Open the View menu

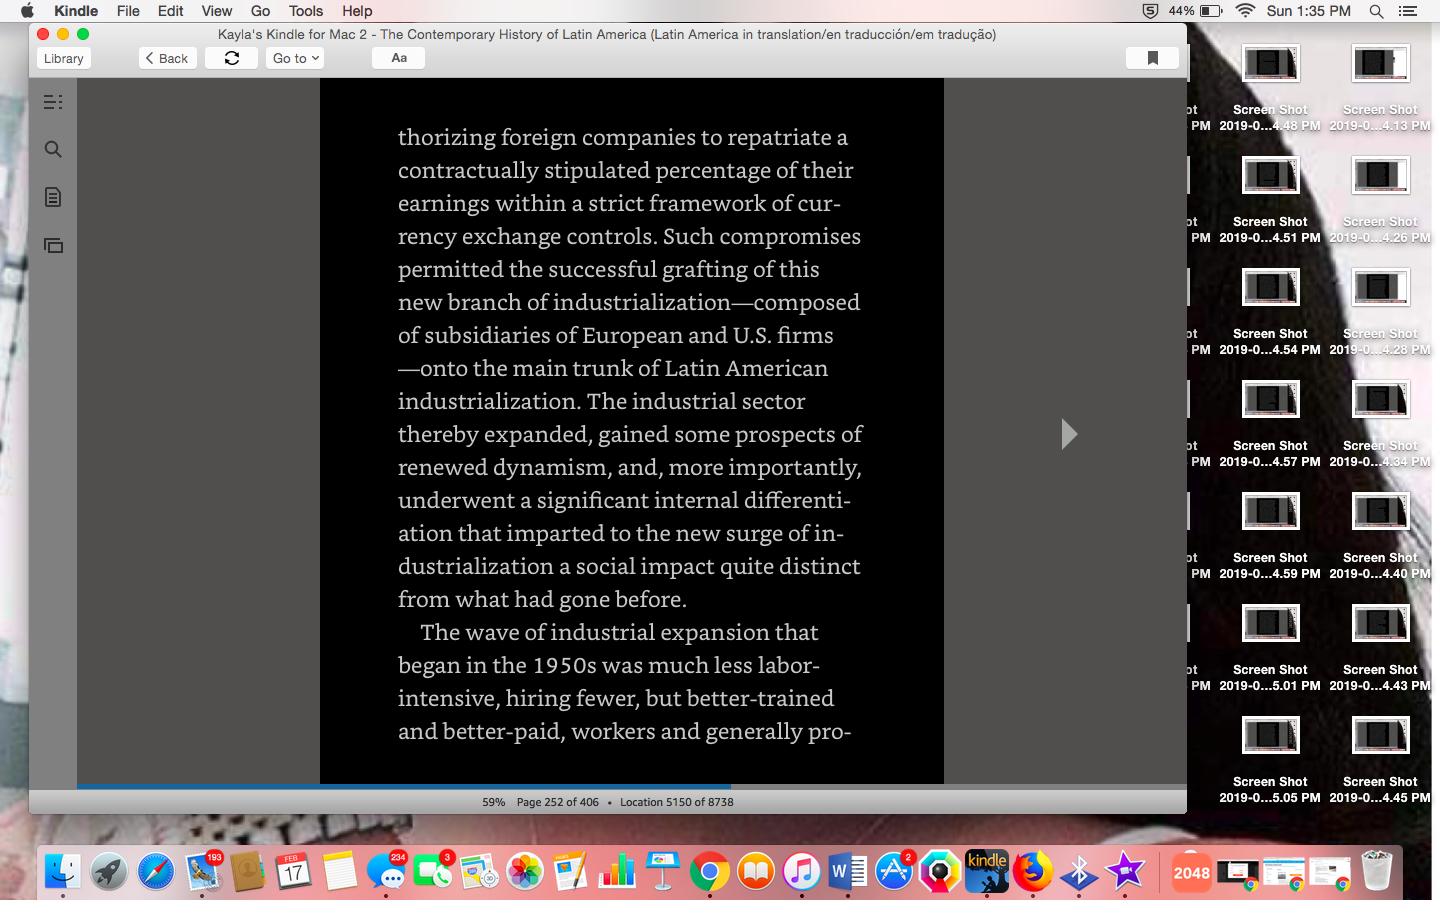217,11
